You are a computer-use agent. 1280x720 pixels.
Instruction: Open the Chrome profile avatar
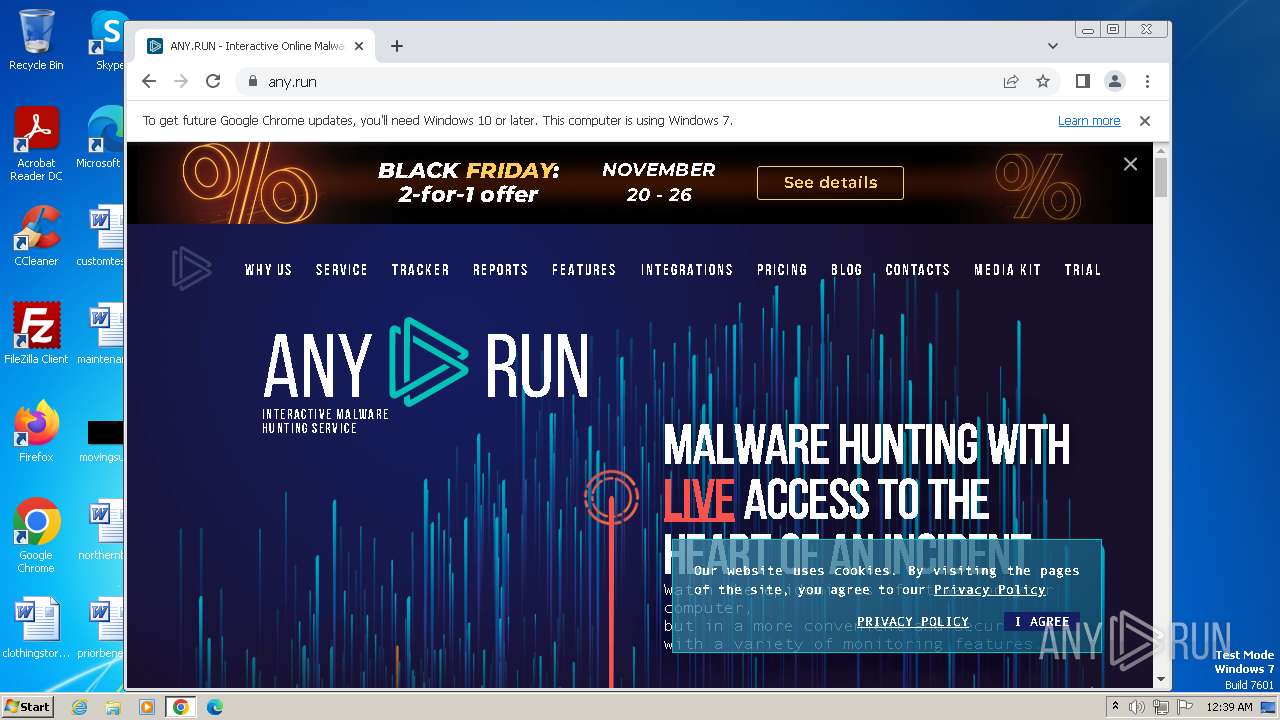[x=1114, y=81]
